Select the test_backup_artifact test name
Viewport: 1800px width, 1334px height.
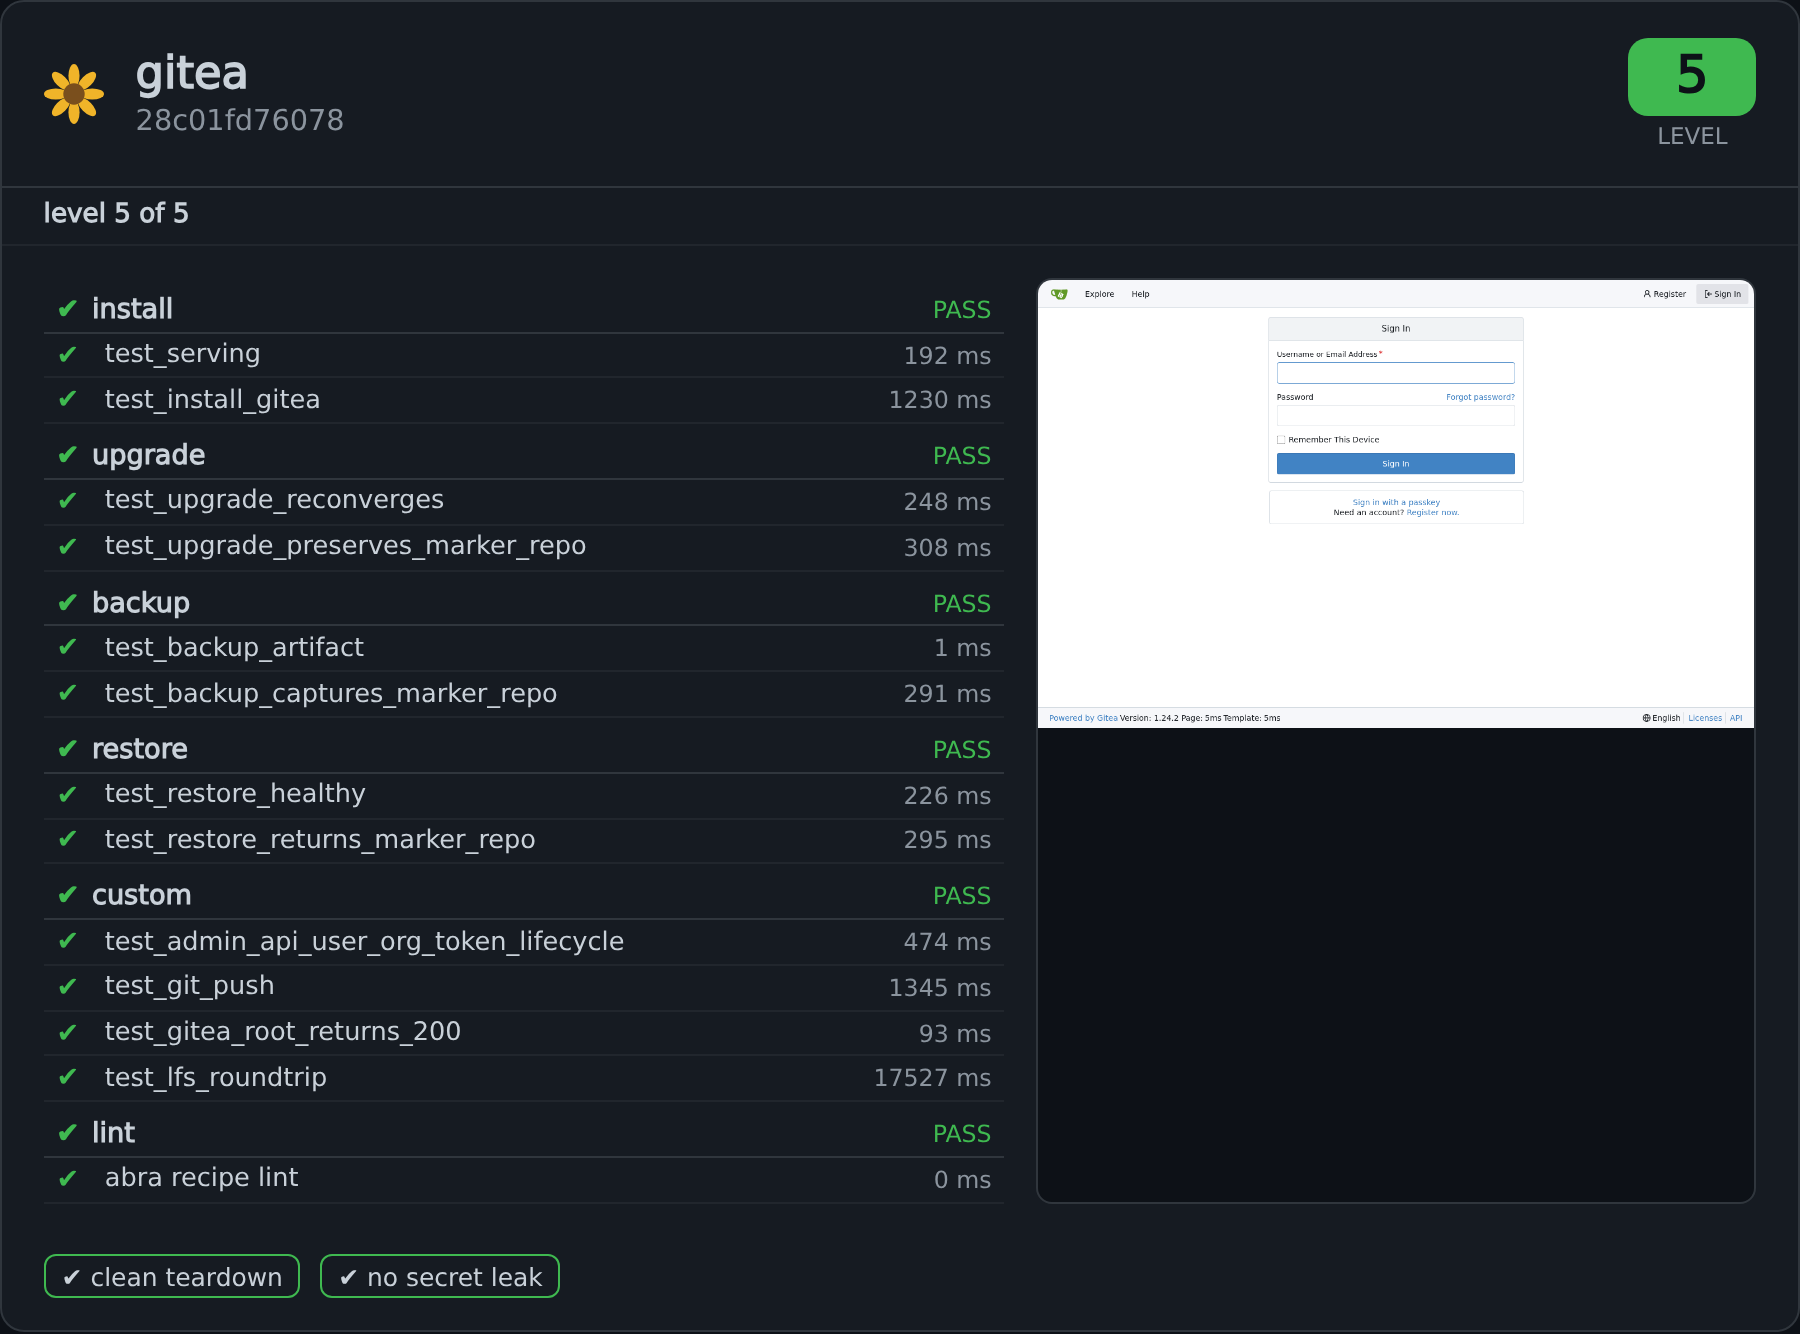click(x=234, y=648)
